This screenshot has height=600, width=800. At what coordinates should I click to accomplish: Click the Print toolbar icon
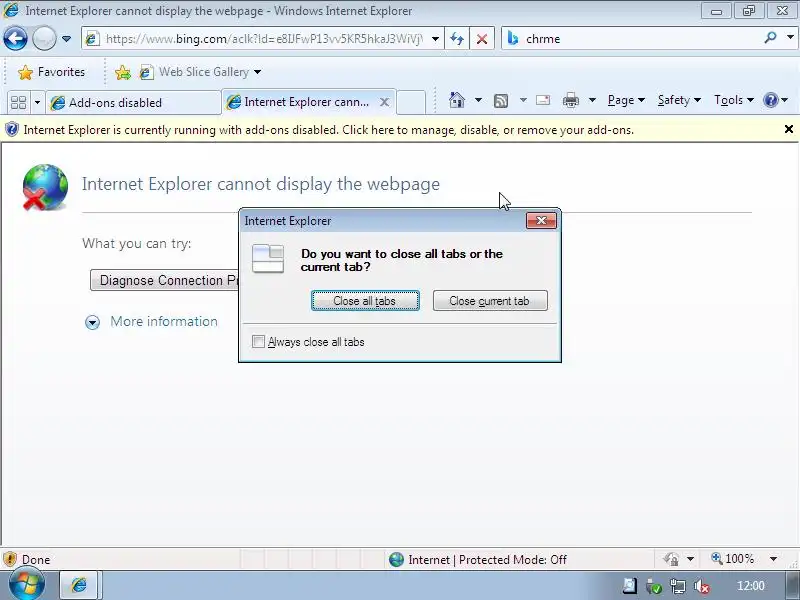570,100
